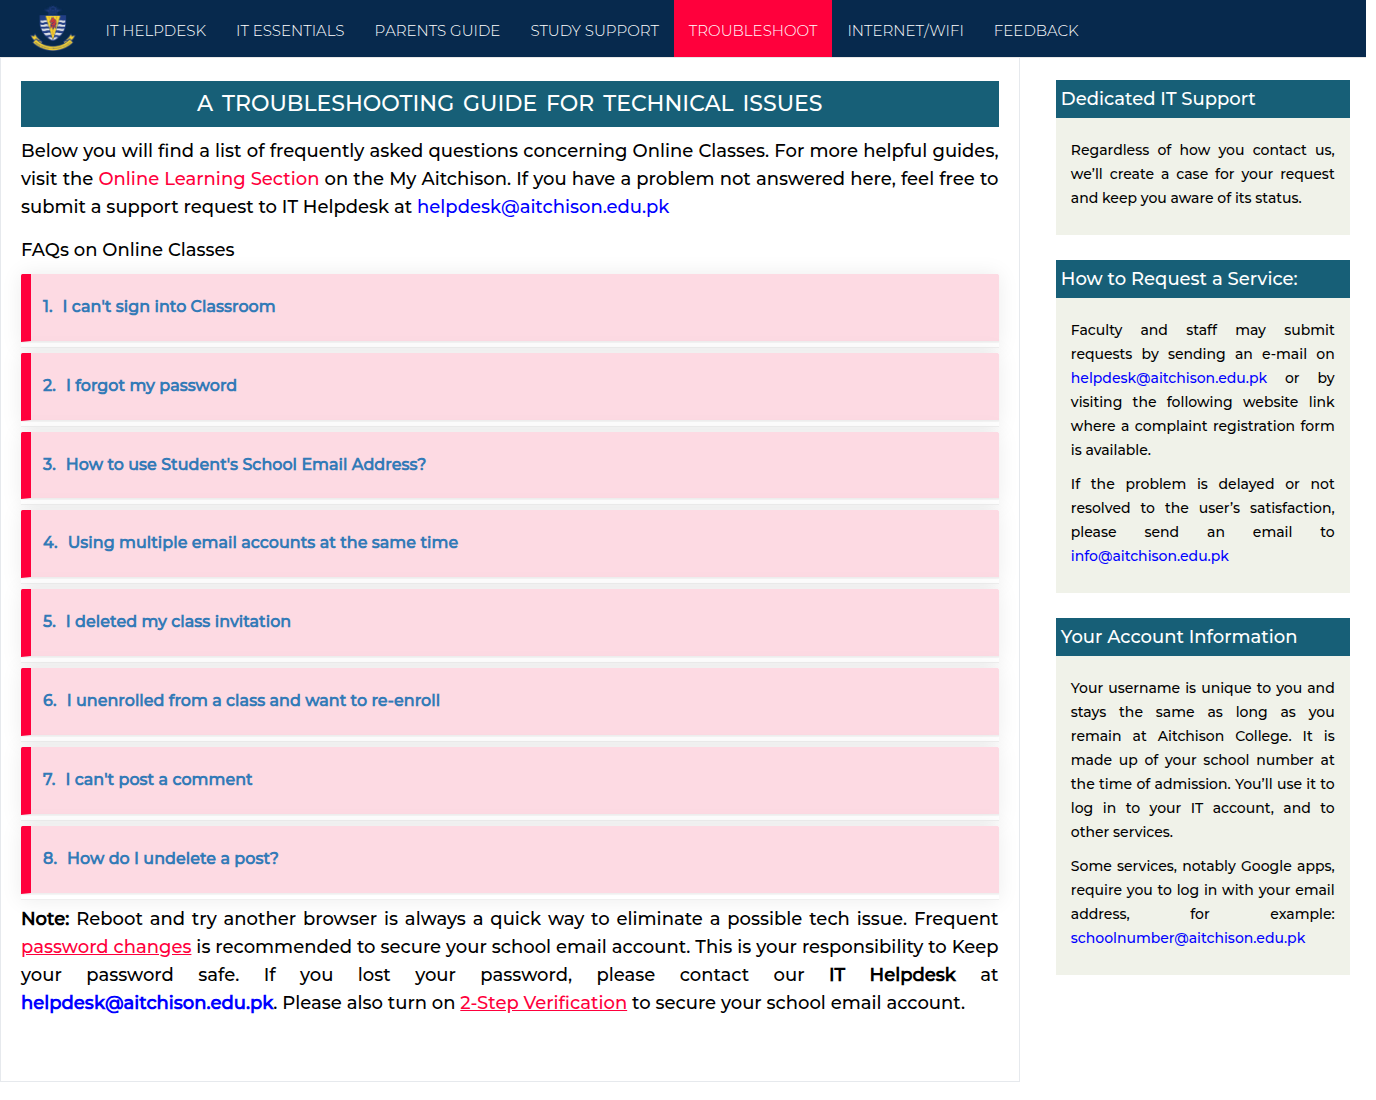1376x1100 pixels.
Task: Select Study Support in navigation
Action: pyautogui.click(x=594, y=31)
